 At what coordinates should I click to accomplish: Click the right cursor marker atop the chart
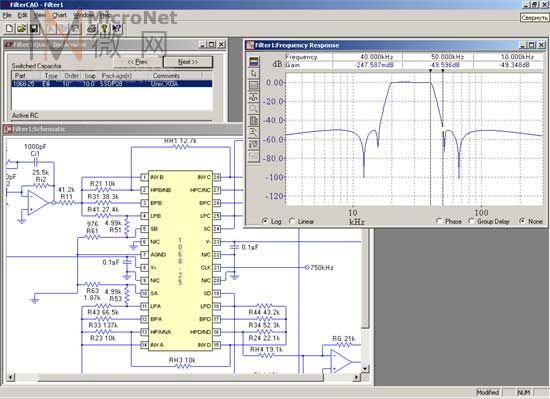pos(443,71)
